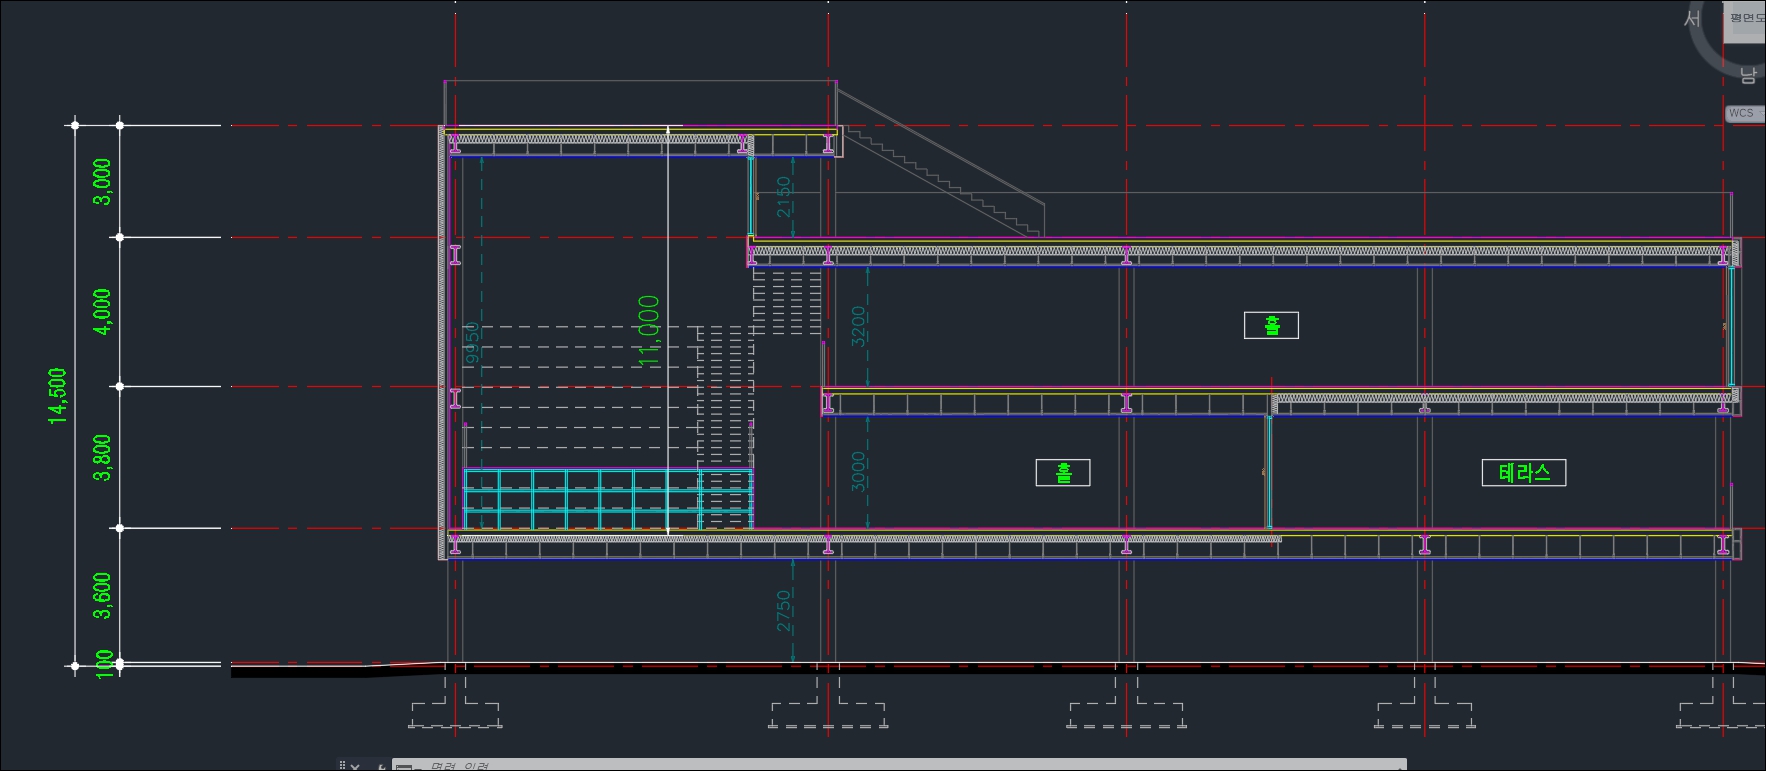Click into the command input field

click(800, 766)
